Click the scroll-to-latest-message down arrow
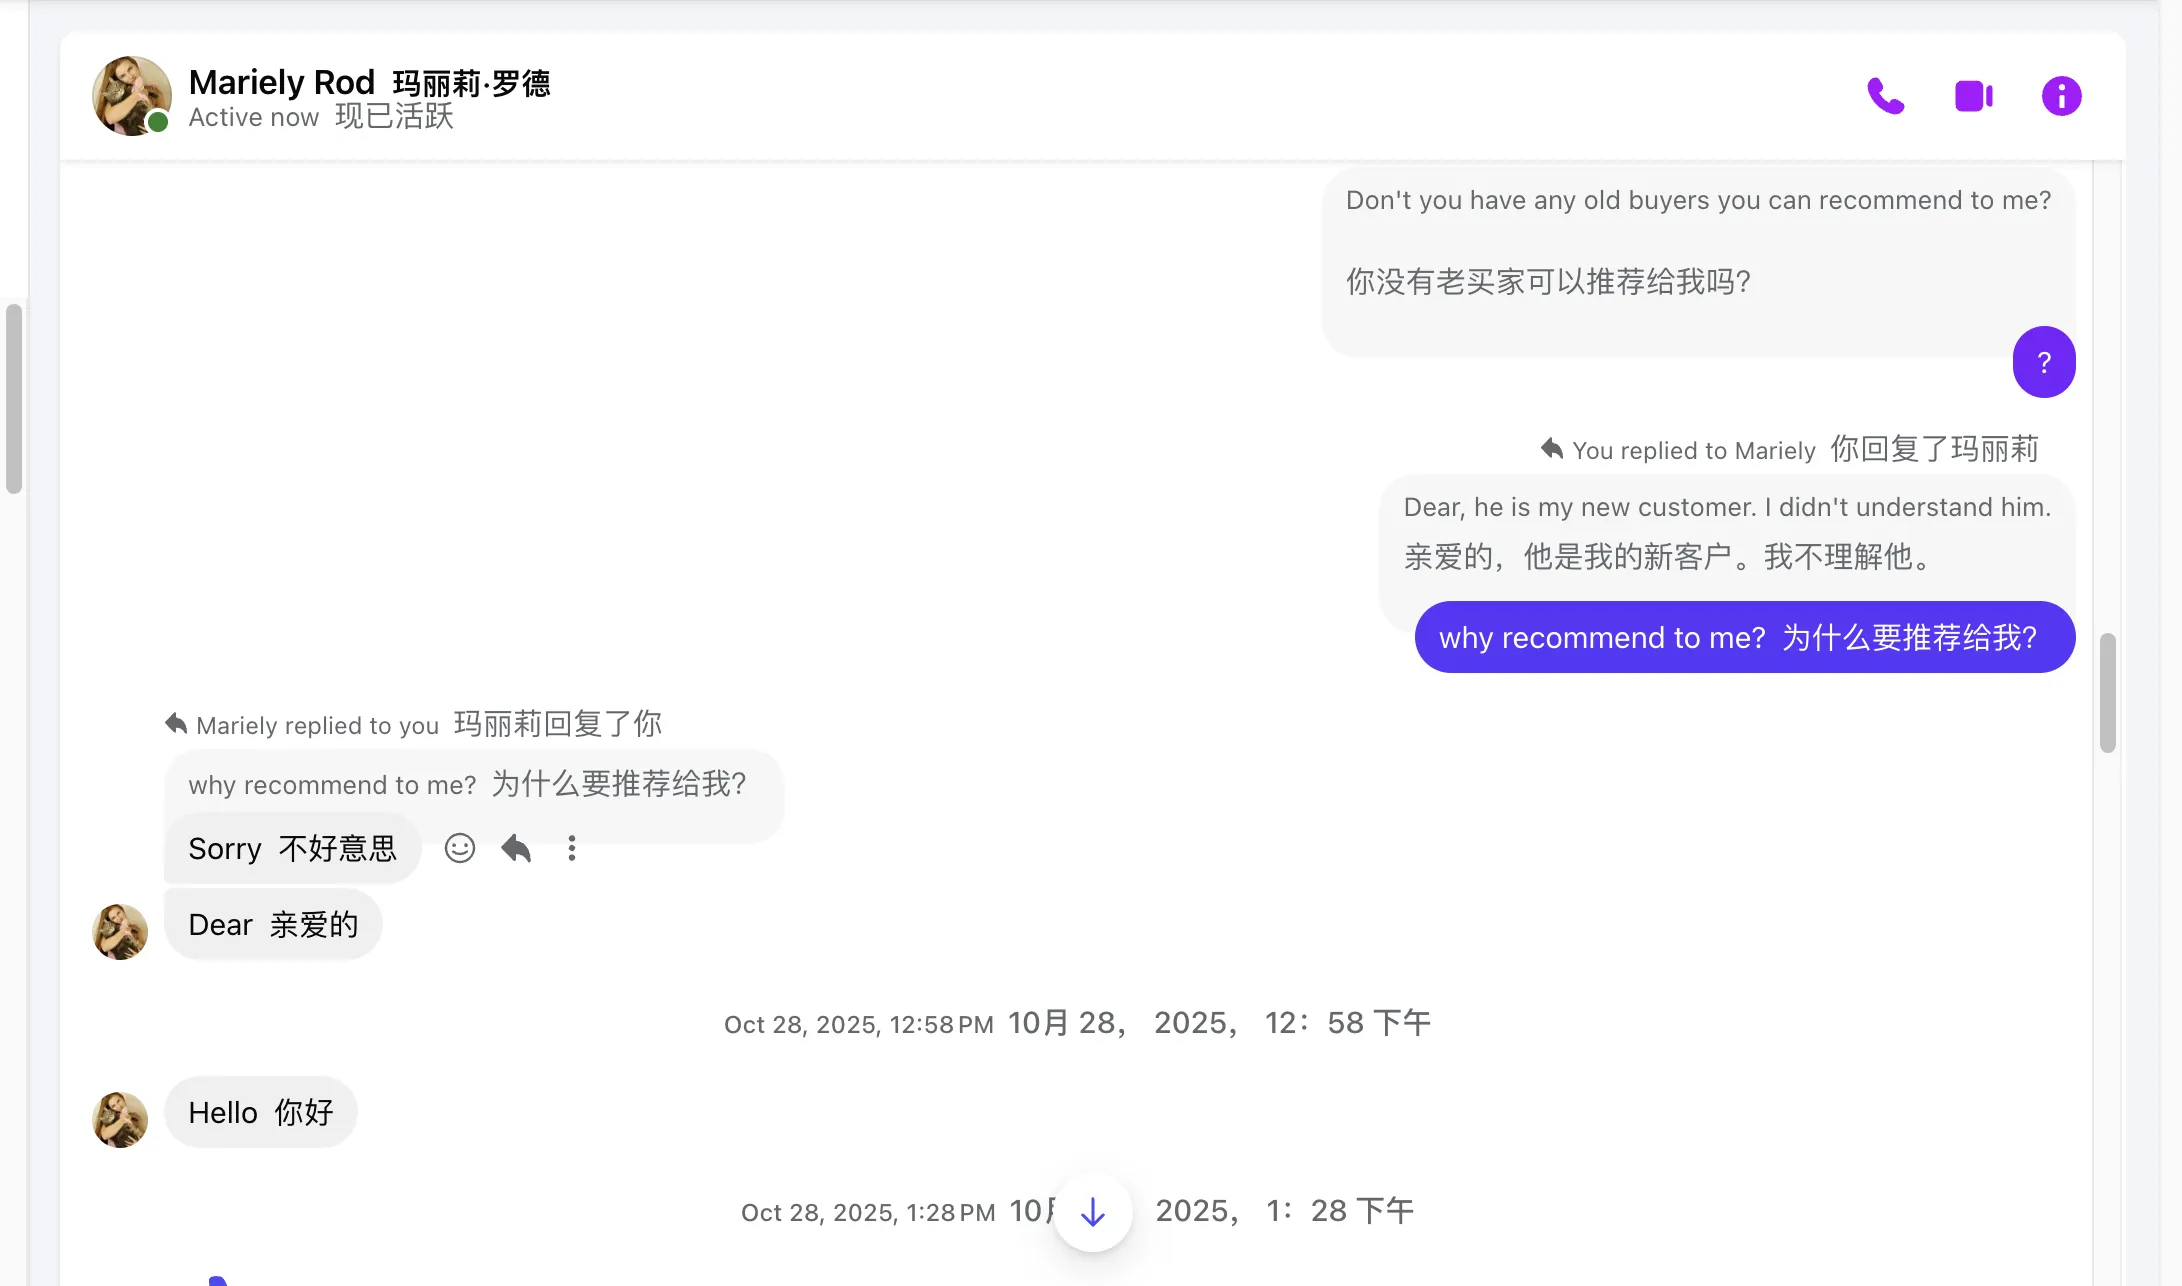 click(1092, 1211)
